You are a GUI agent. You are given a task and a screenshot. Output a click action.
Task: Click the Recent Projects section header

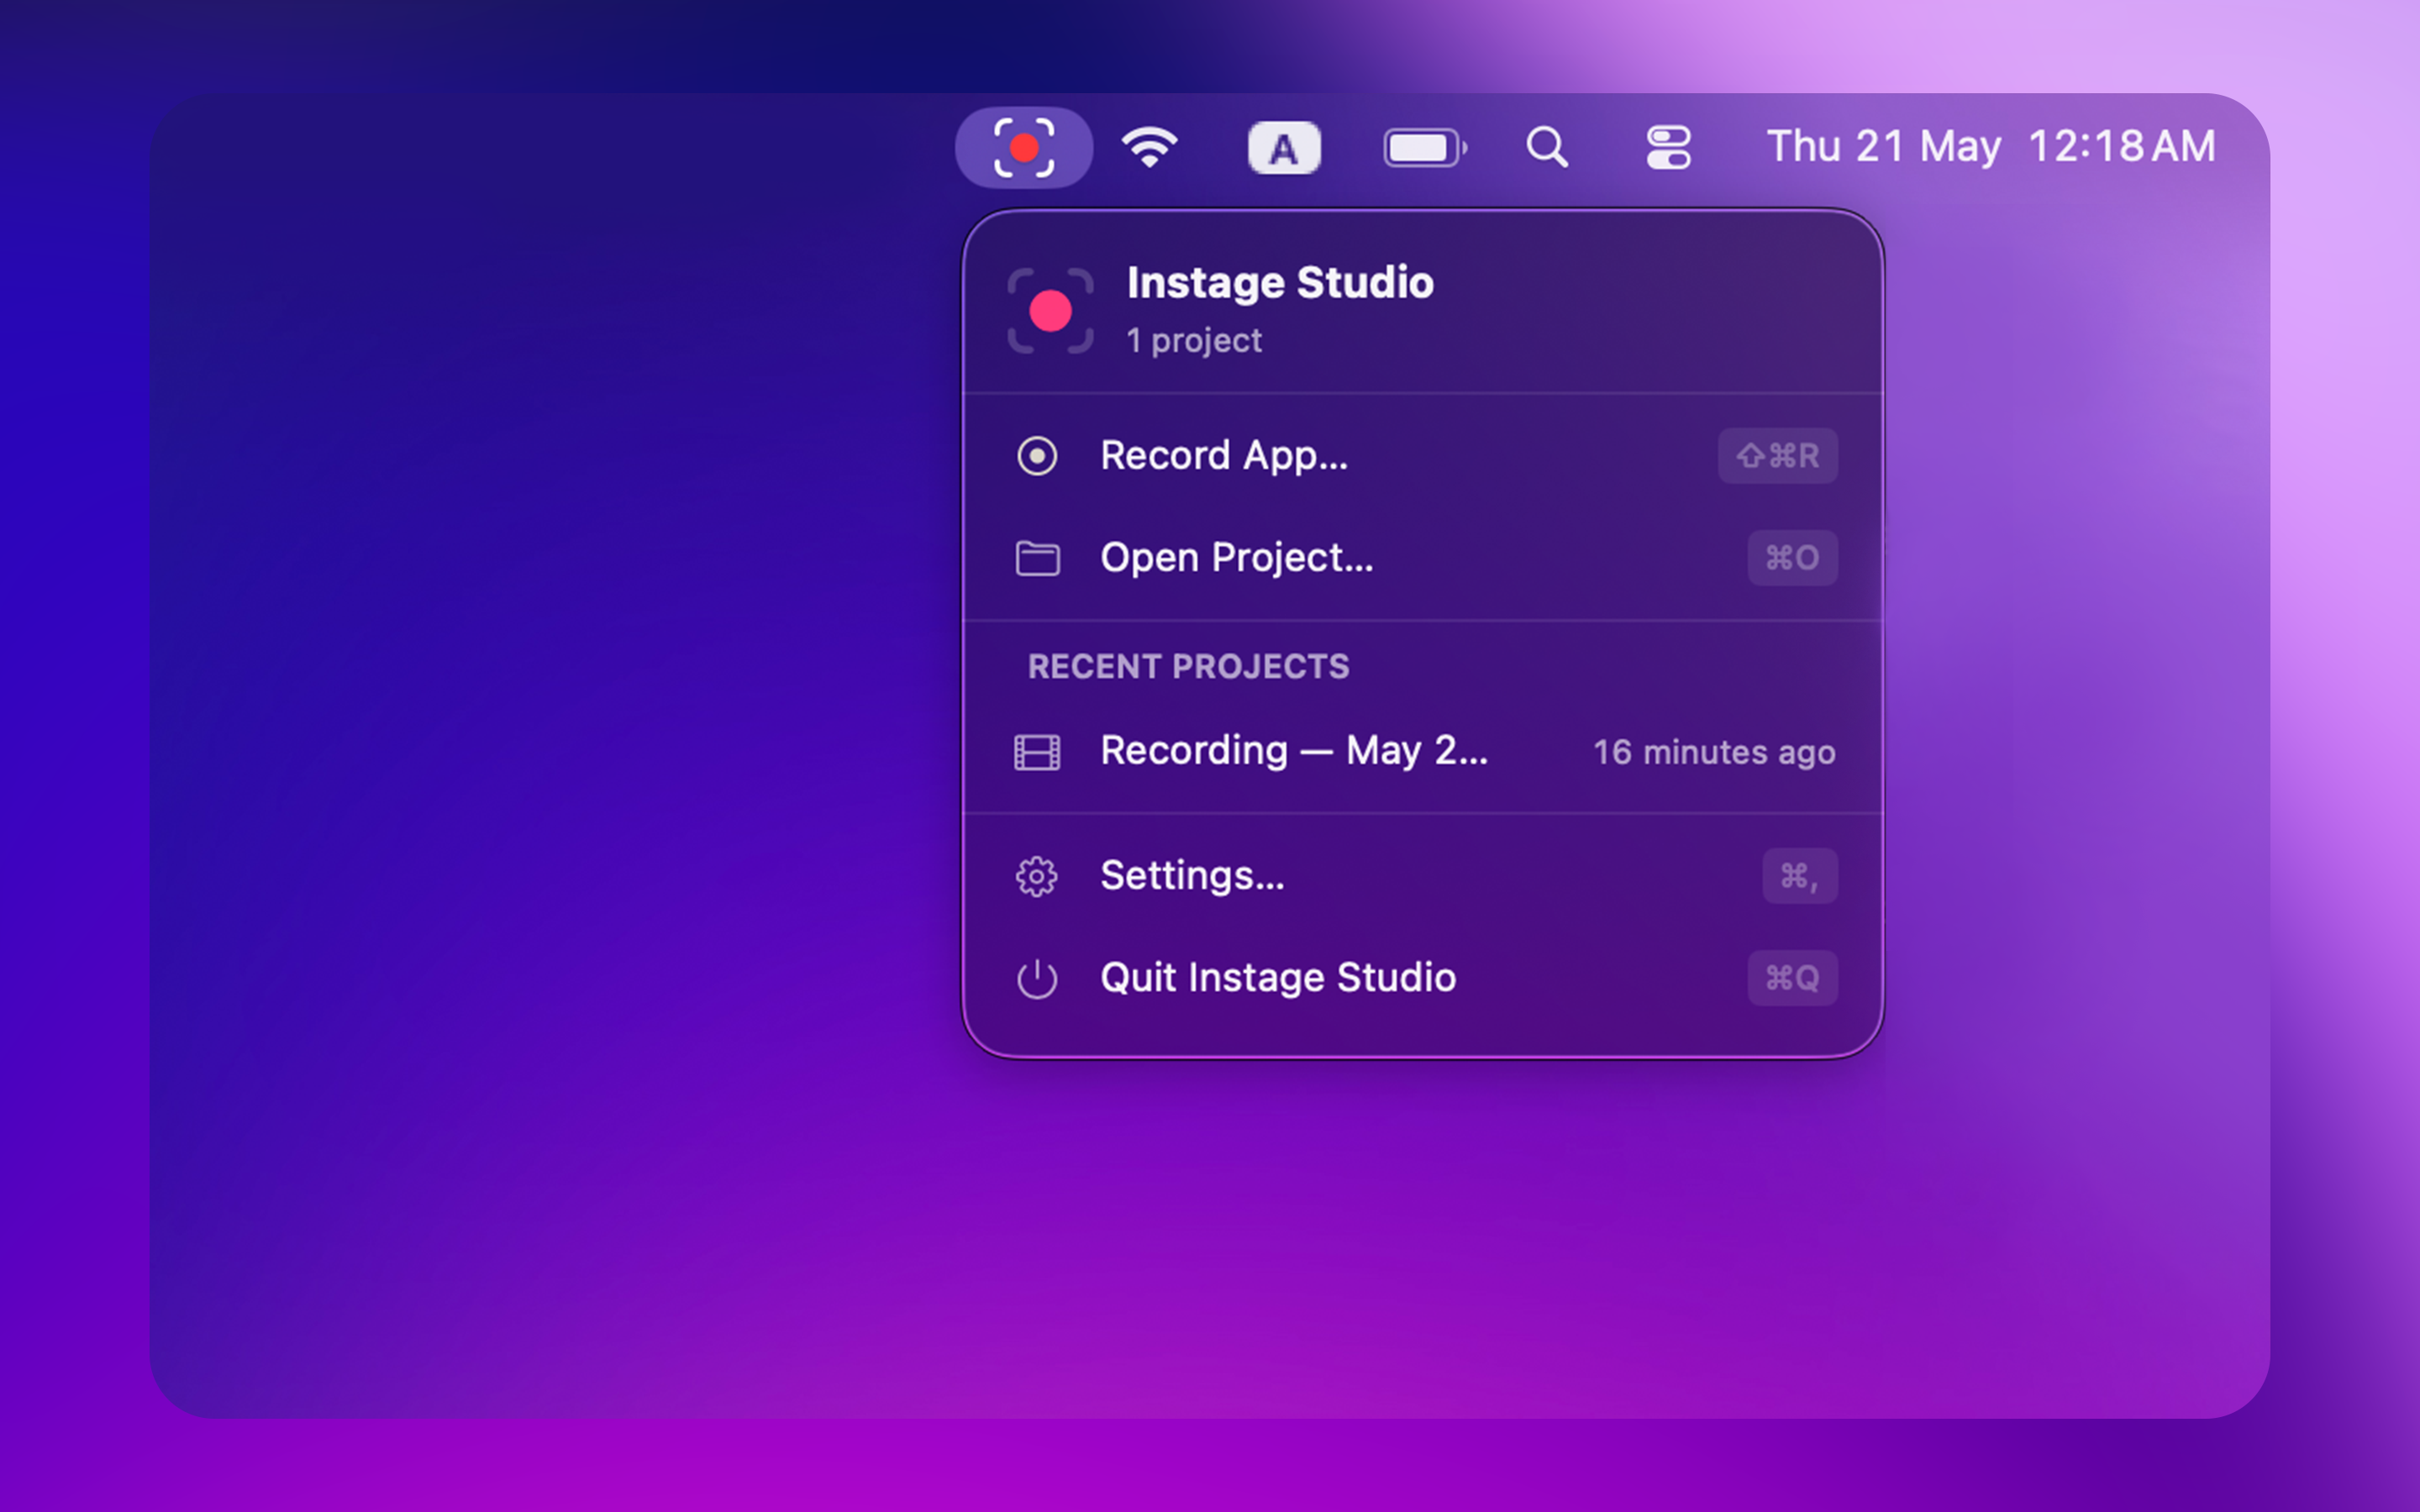coord(1188,667)
